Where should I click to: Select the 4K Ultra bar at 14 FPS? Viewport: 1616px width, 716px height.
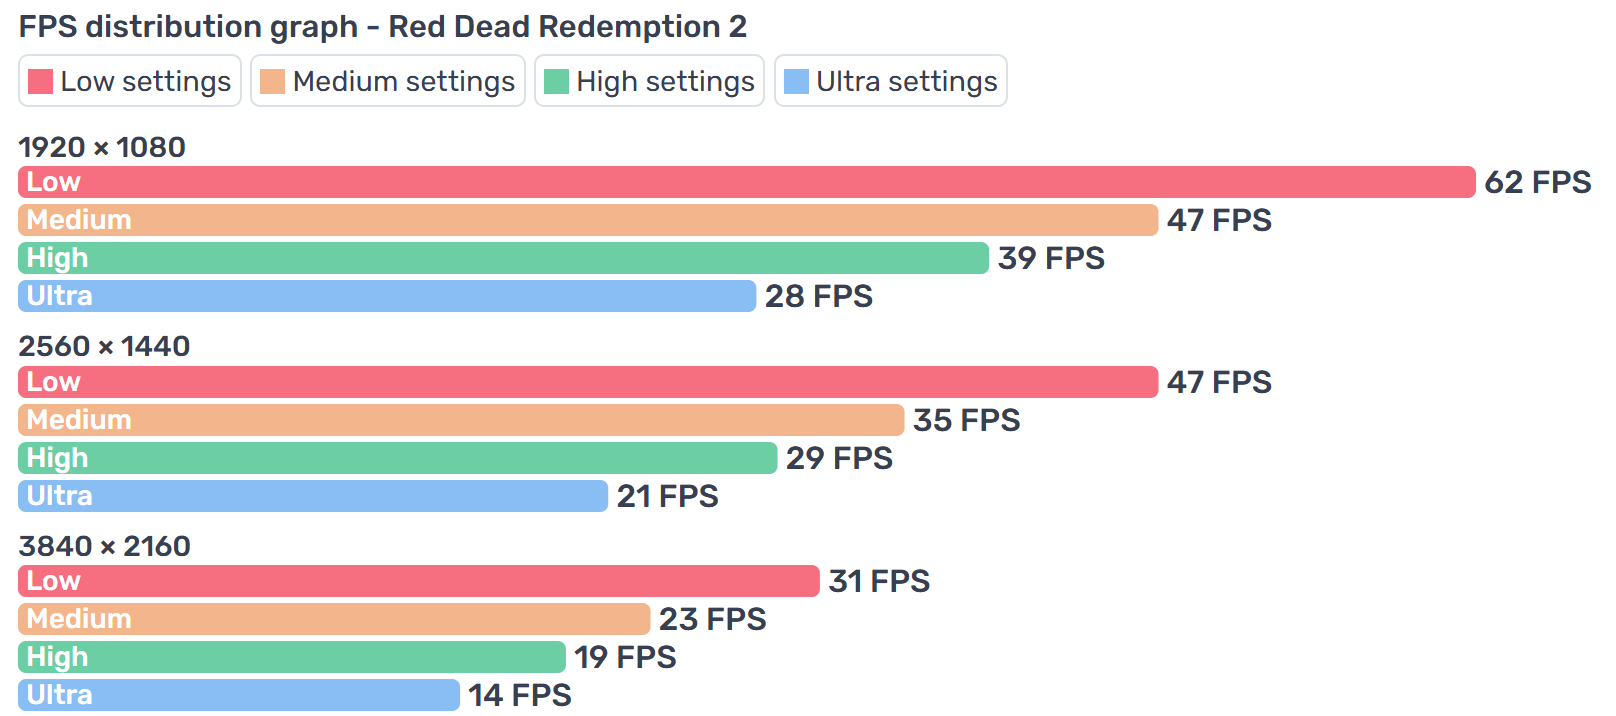click(x=239, y=695)
